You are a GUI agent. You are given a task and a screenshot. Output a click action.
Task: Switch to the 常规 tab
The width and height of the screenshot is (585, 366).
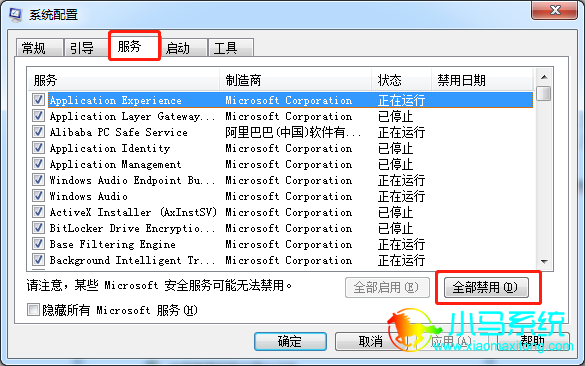pos(39,48)
